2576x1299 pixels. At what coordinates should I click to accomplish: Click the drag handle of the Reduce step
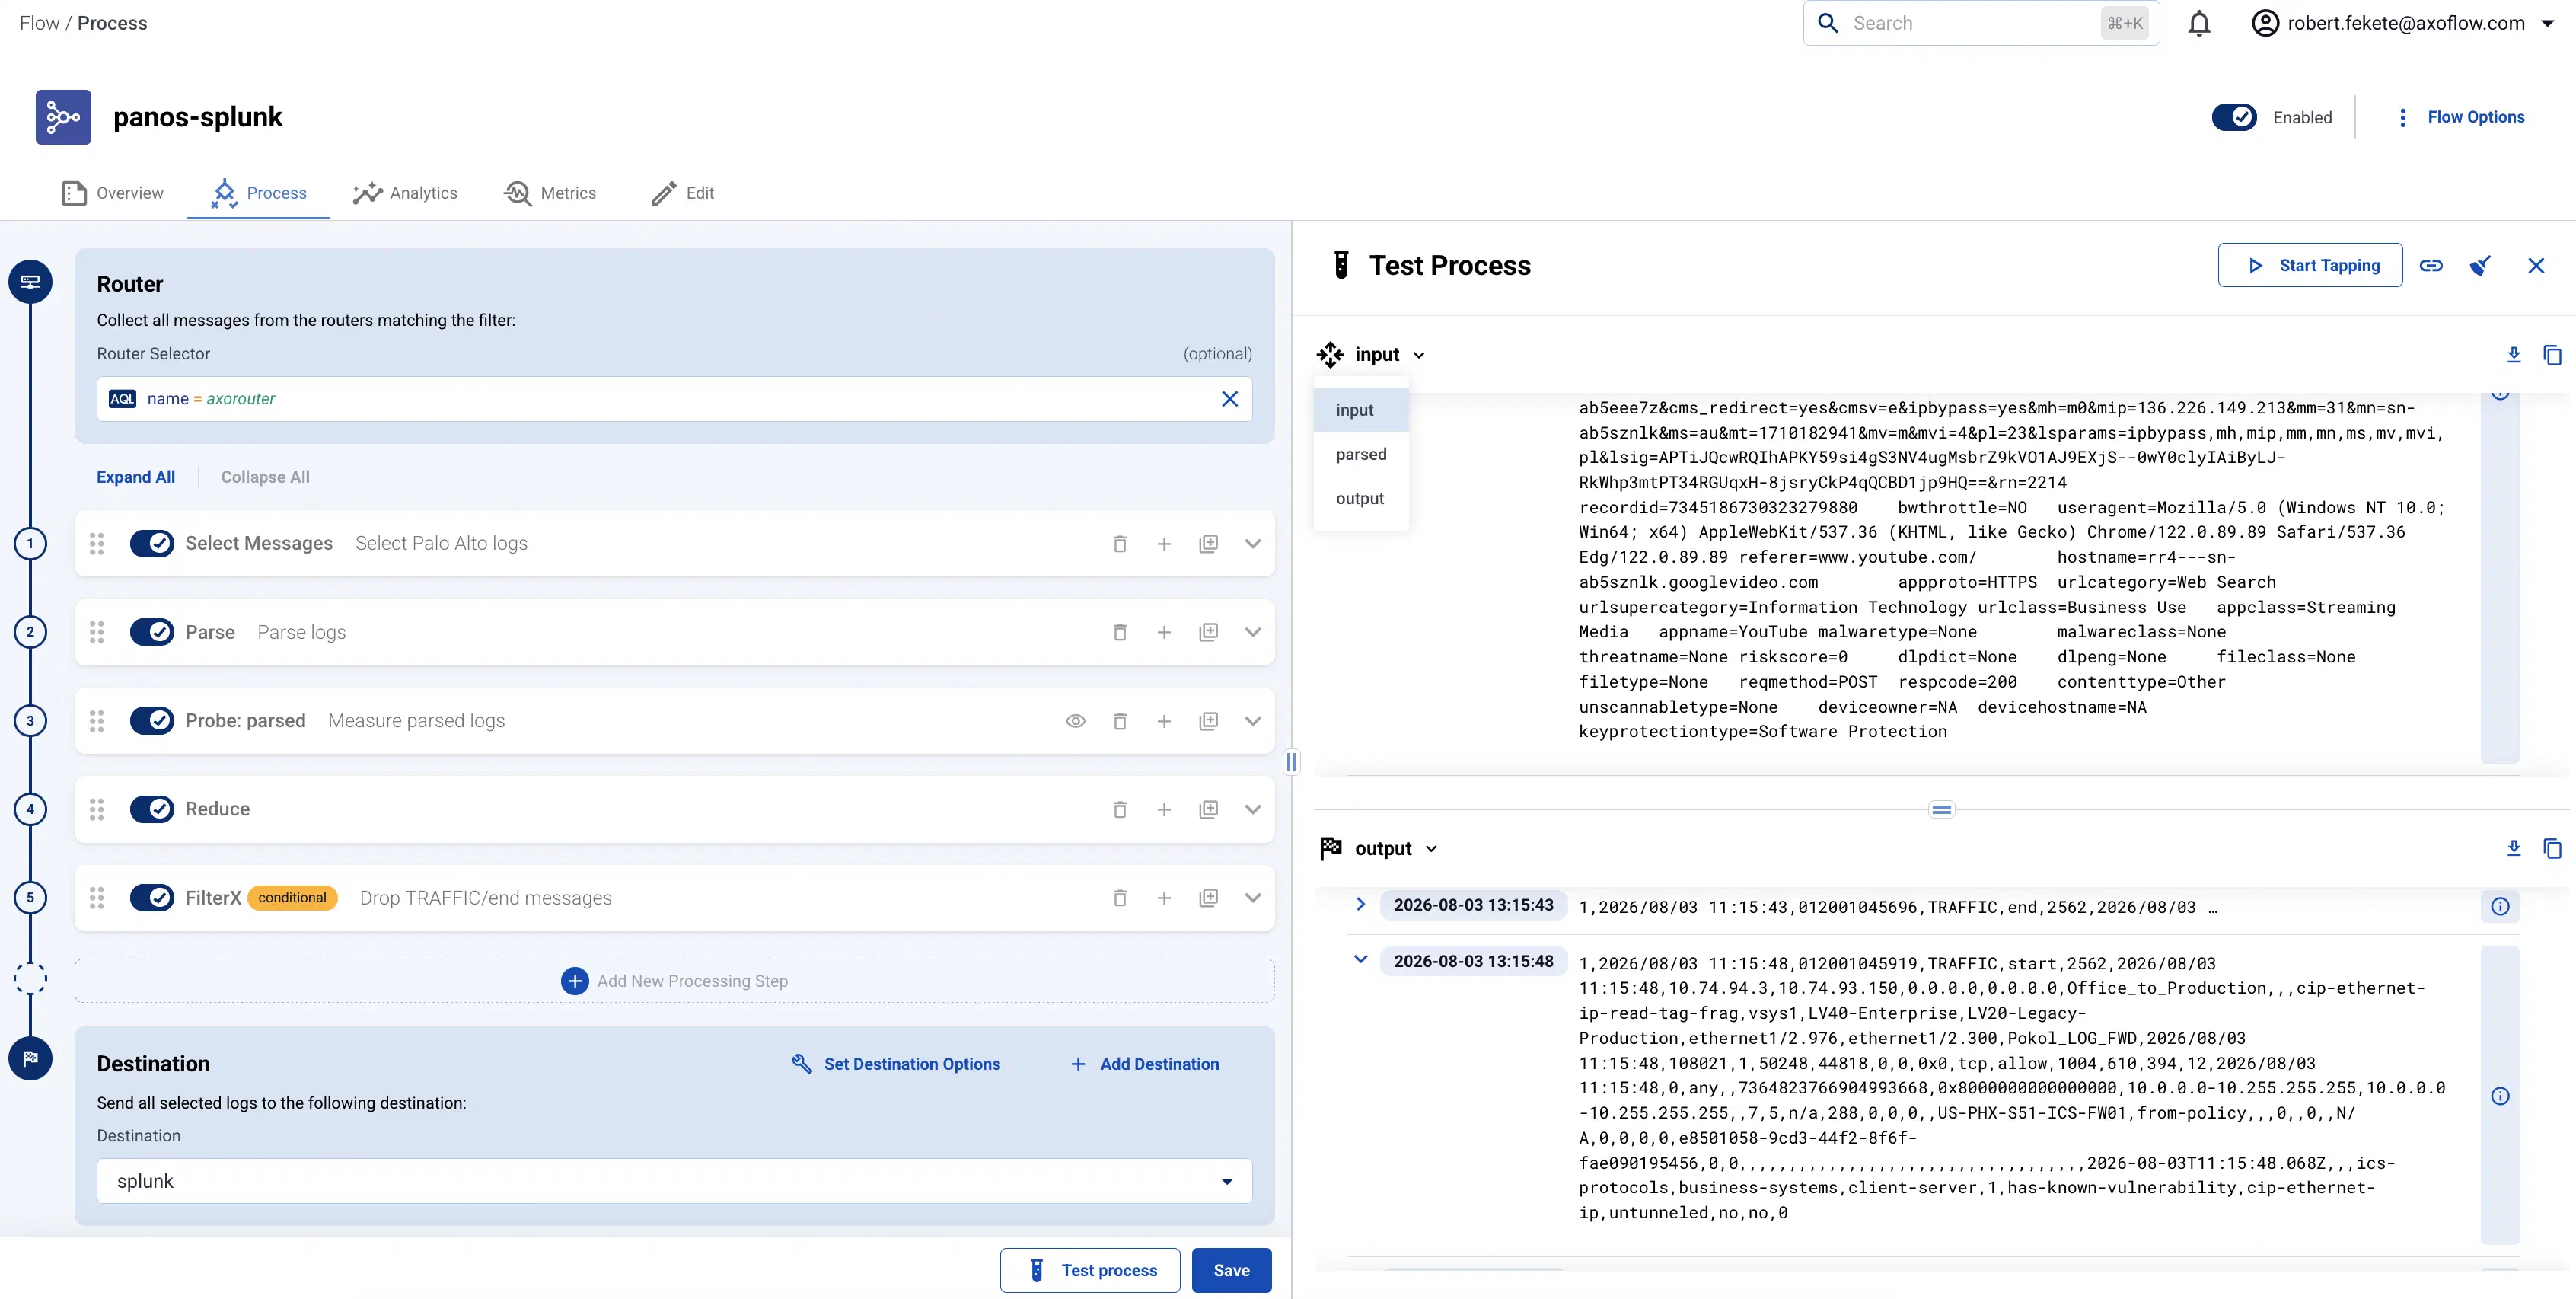click(97, 809)
